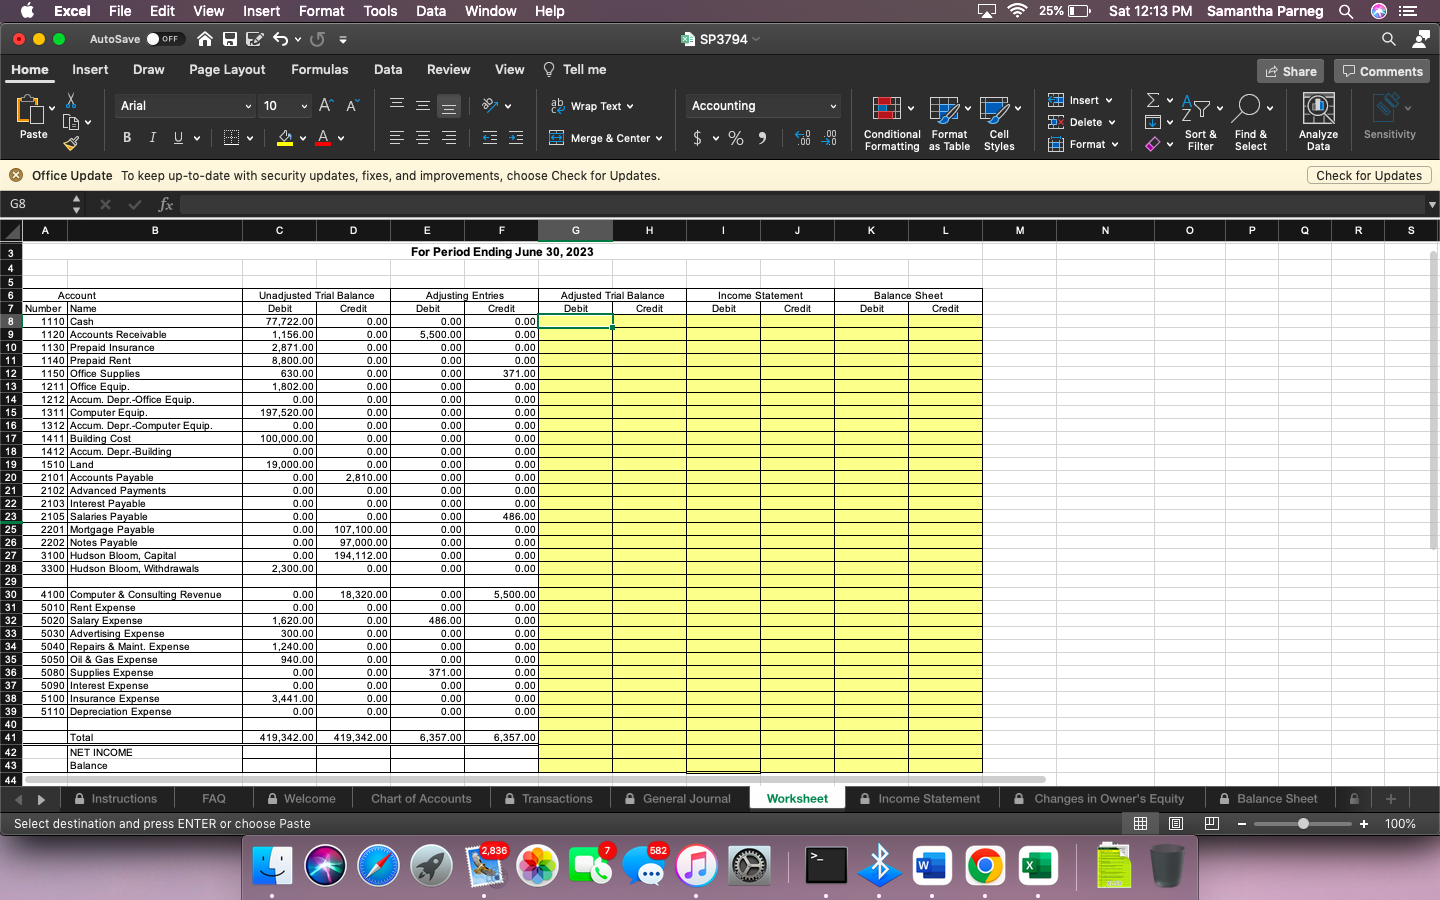The width and height of the screenshot is (1440, 900).
Task: Expand the Wrap Text dropdown
Action: 629,106
